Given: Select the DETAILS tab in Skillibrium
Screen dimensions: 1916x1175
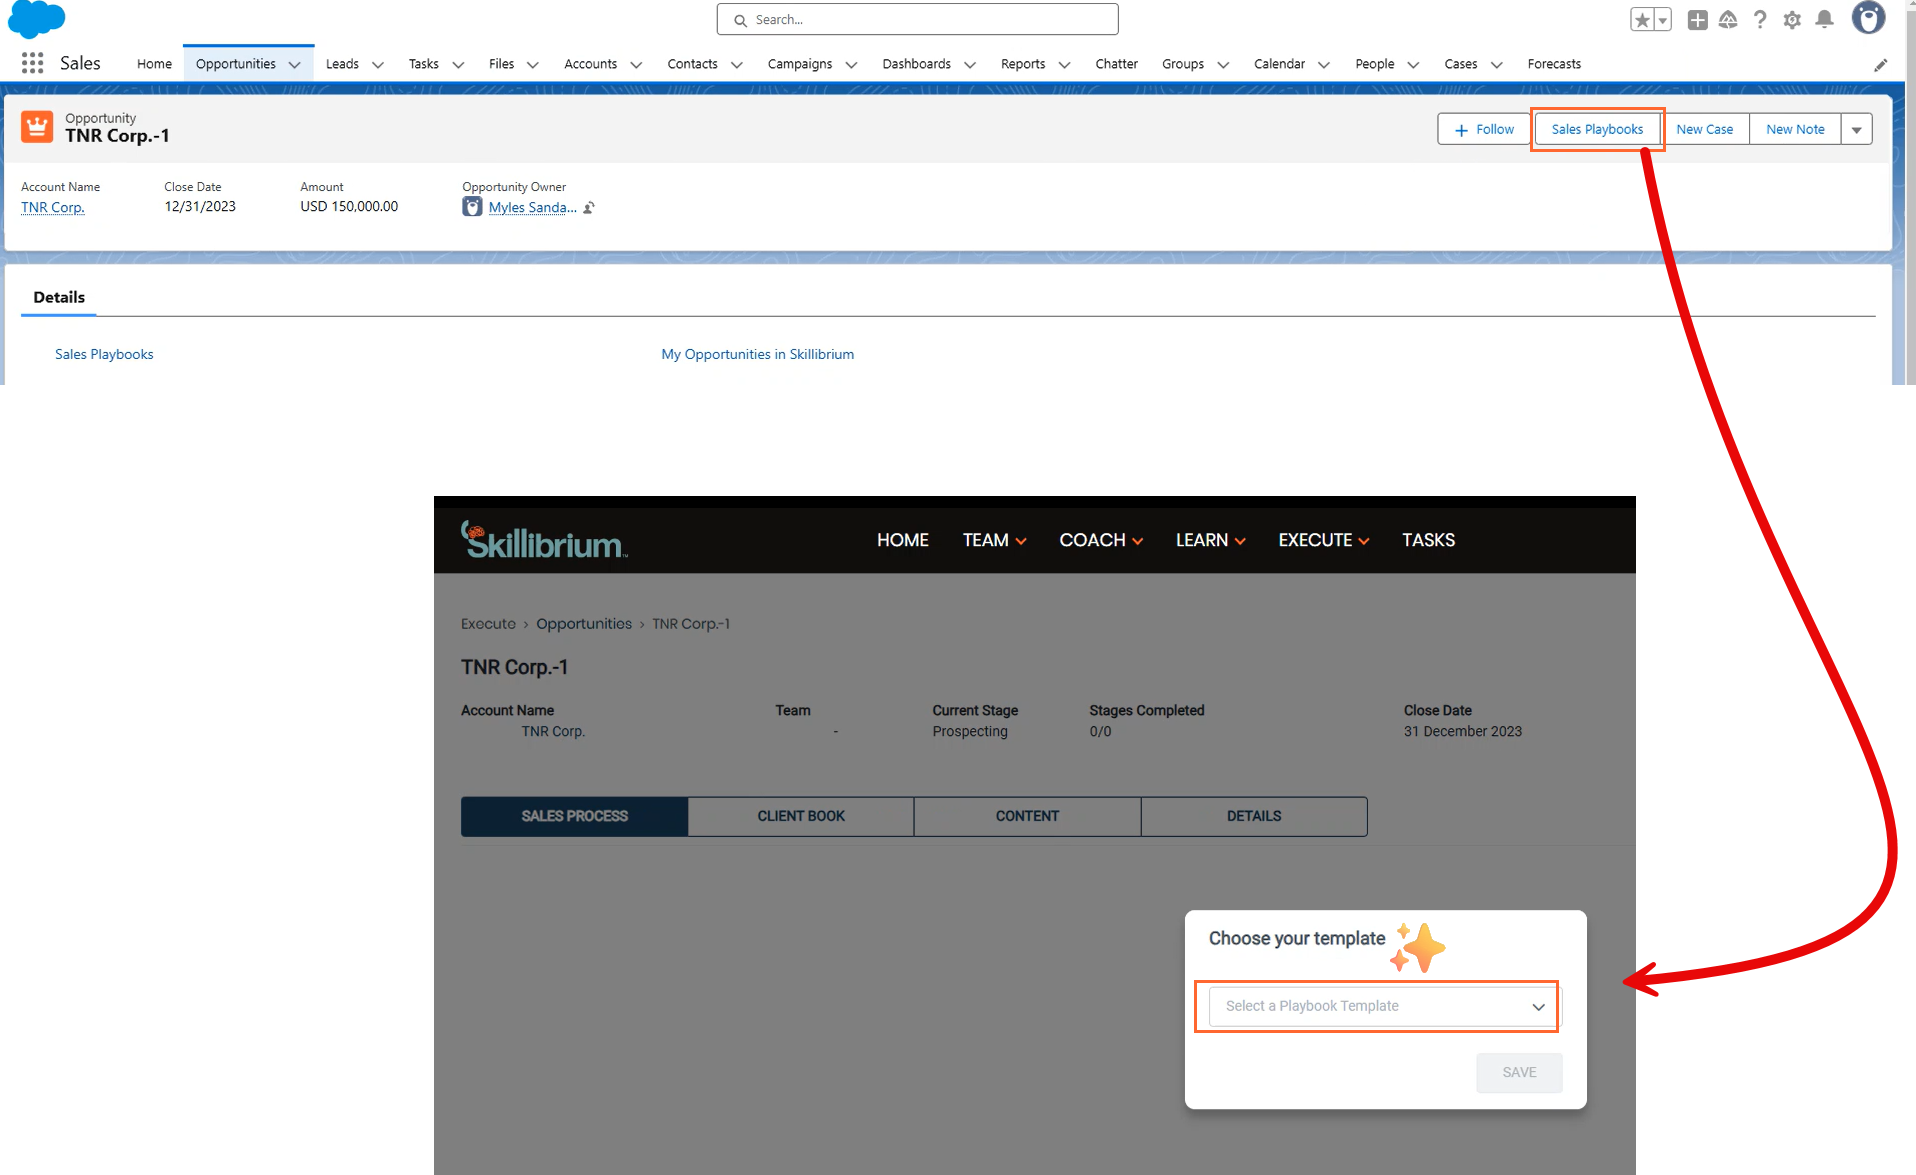Looking at the screenshot, I should click(1254, 816).
